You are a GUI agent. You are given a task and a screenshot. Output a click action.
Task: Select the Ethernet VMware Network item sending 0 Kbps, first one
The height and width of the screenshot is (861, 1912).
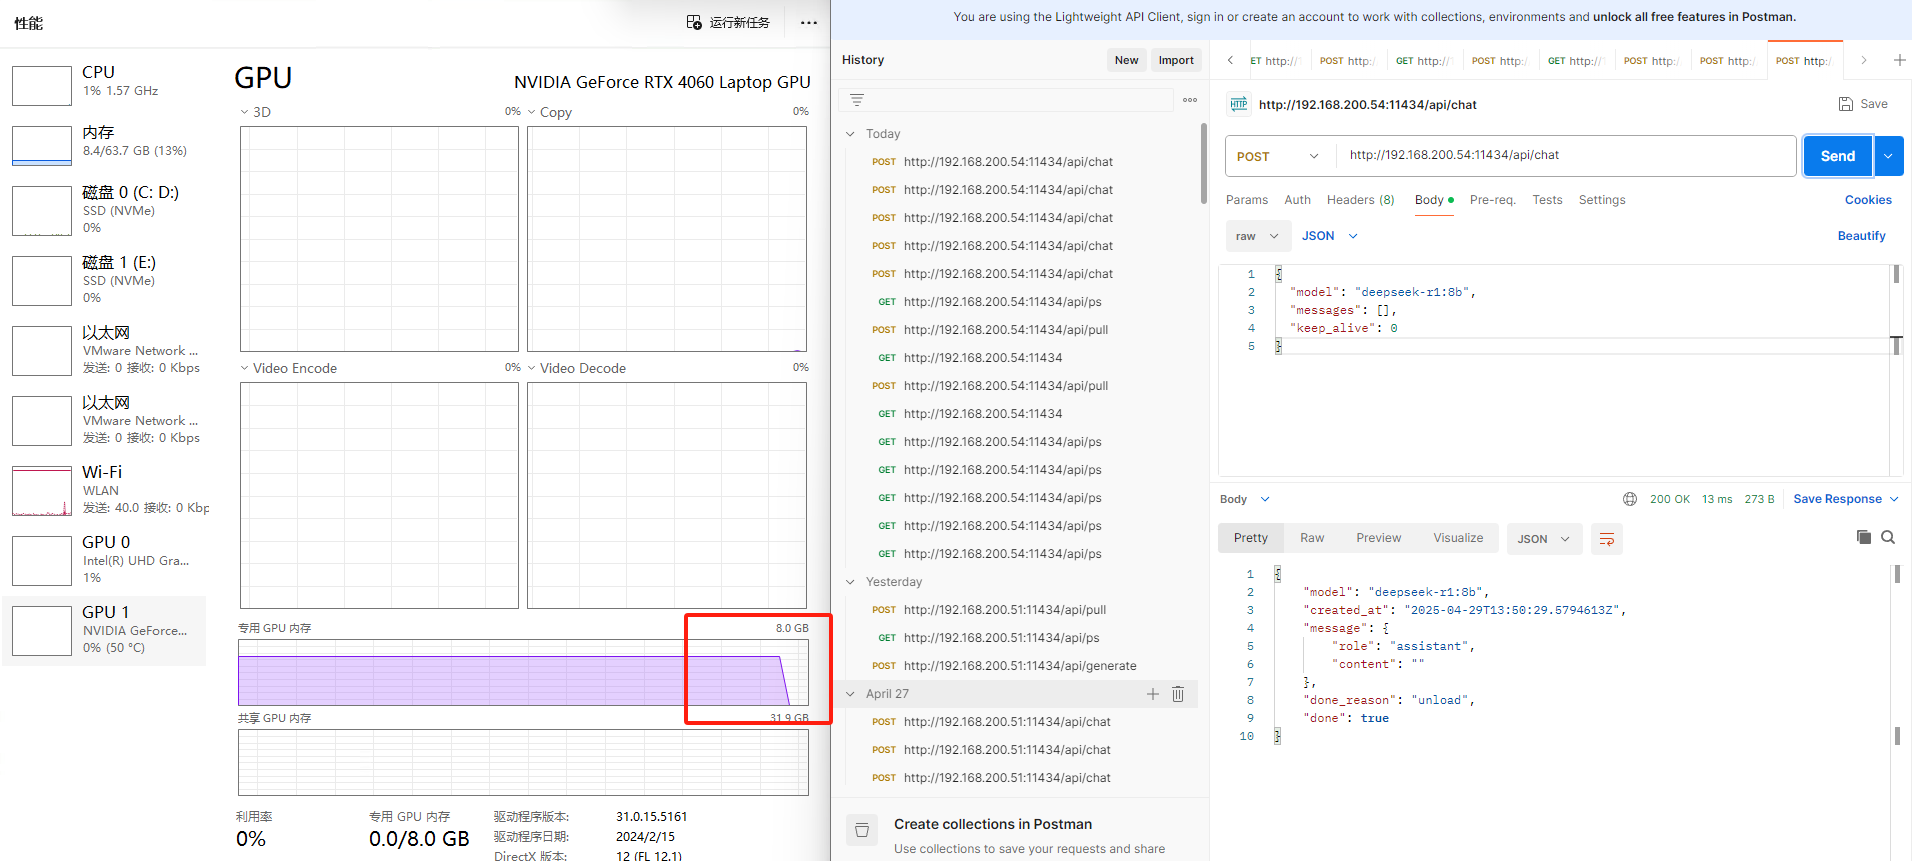coord(105,350)
